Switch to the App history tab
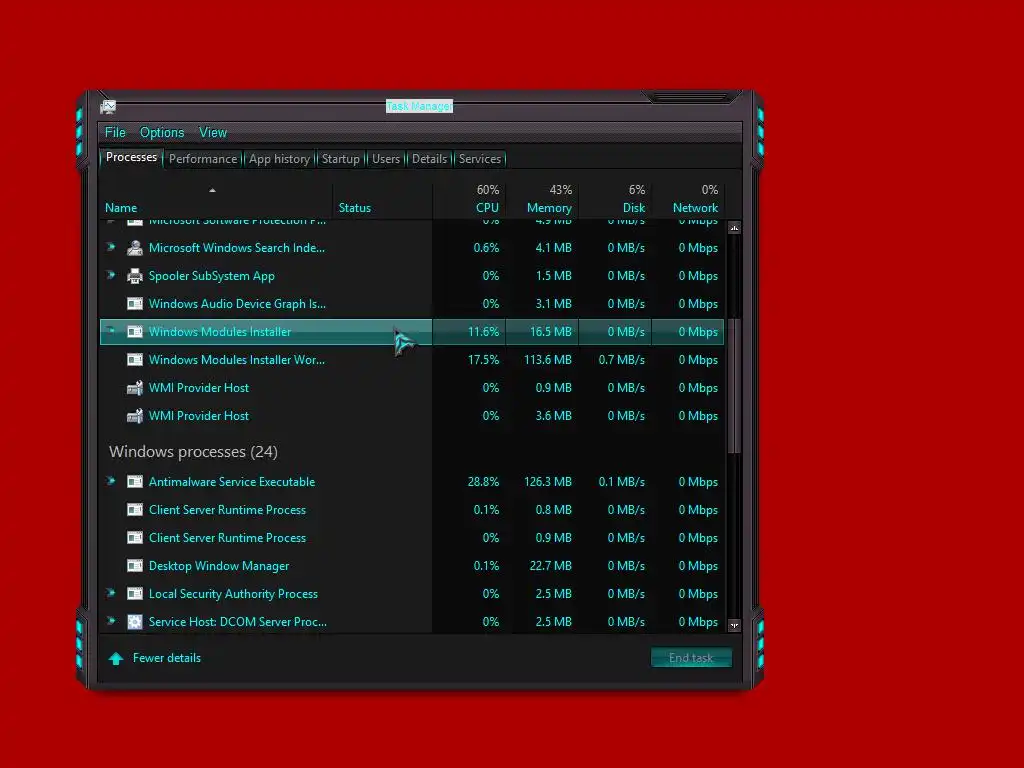This screenshot has height=768, width=1024. 280,159
